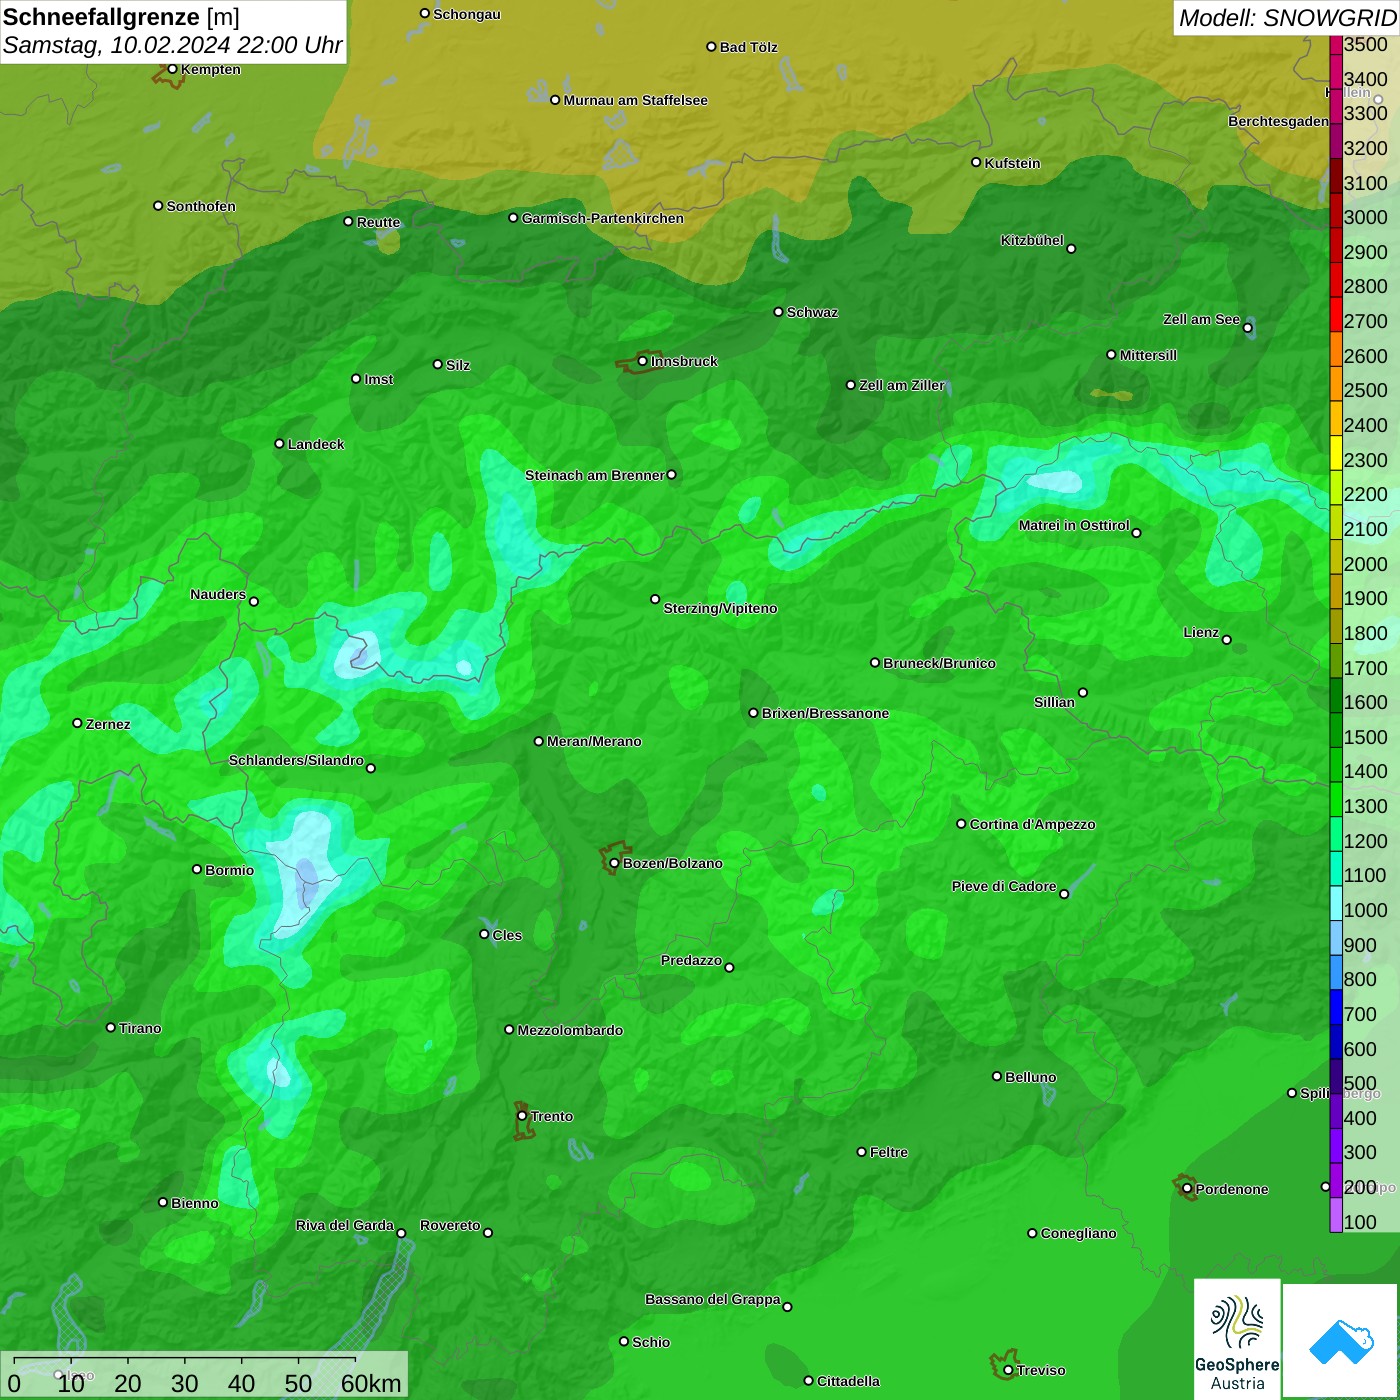1400x1400 pixels.
Task: Click the Modell: SNOWGRID label
Action: click(1287, 18)
